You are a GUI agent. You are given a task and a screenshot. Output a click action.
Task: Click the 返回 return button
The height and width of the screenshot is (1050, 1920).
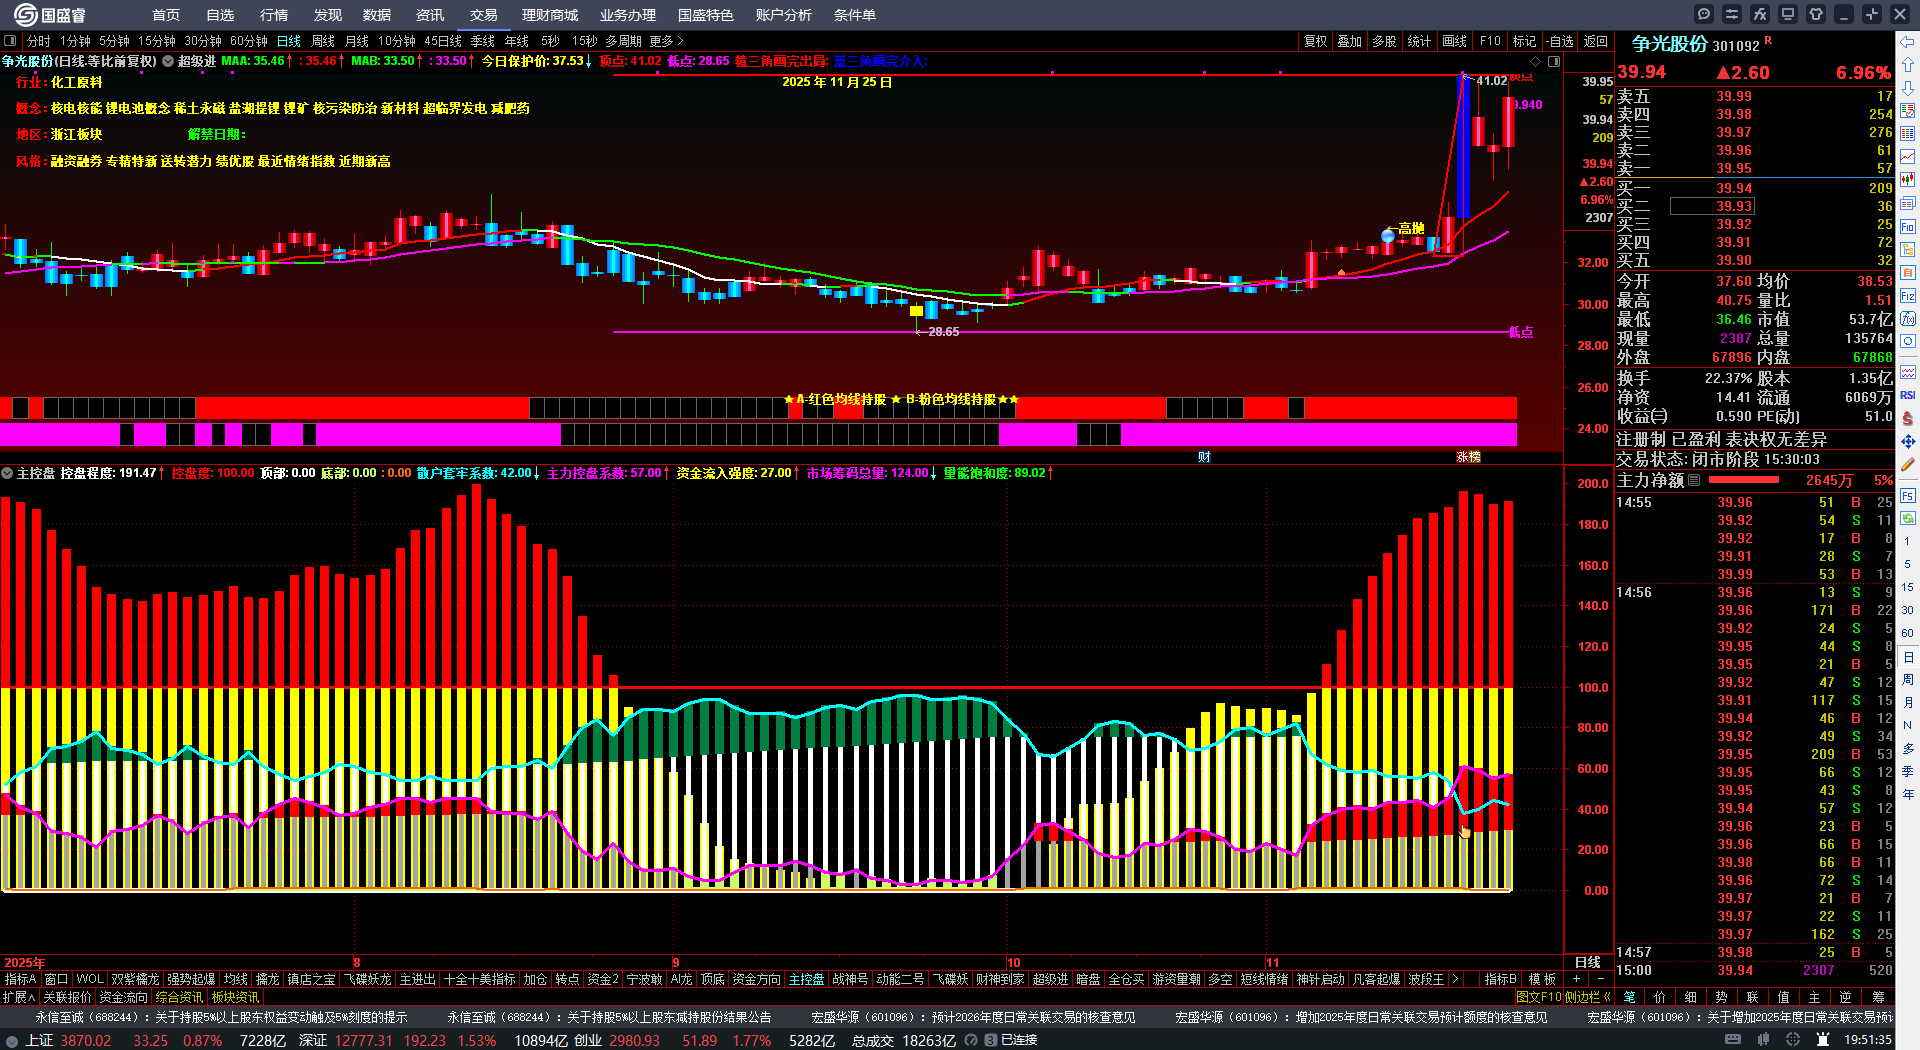click(1596, 41)
